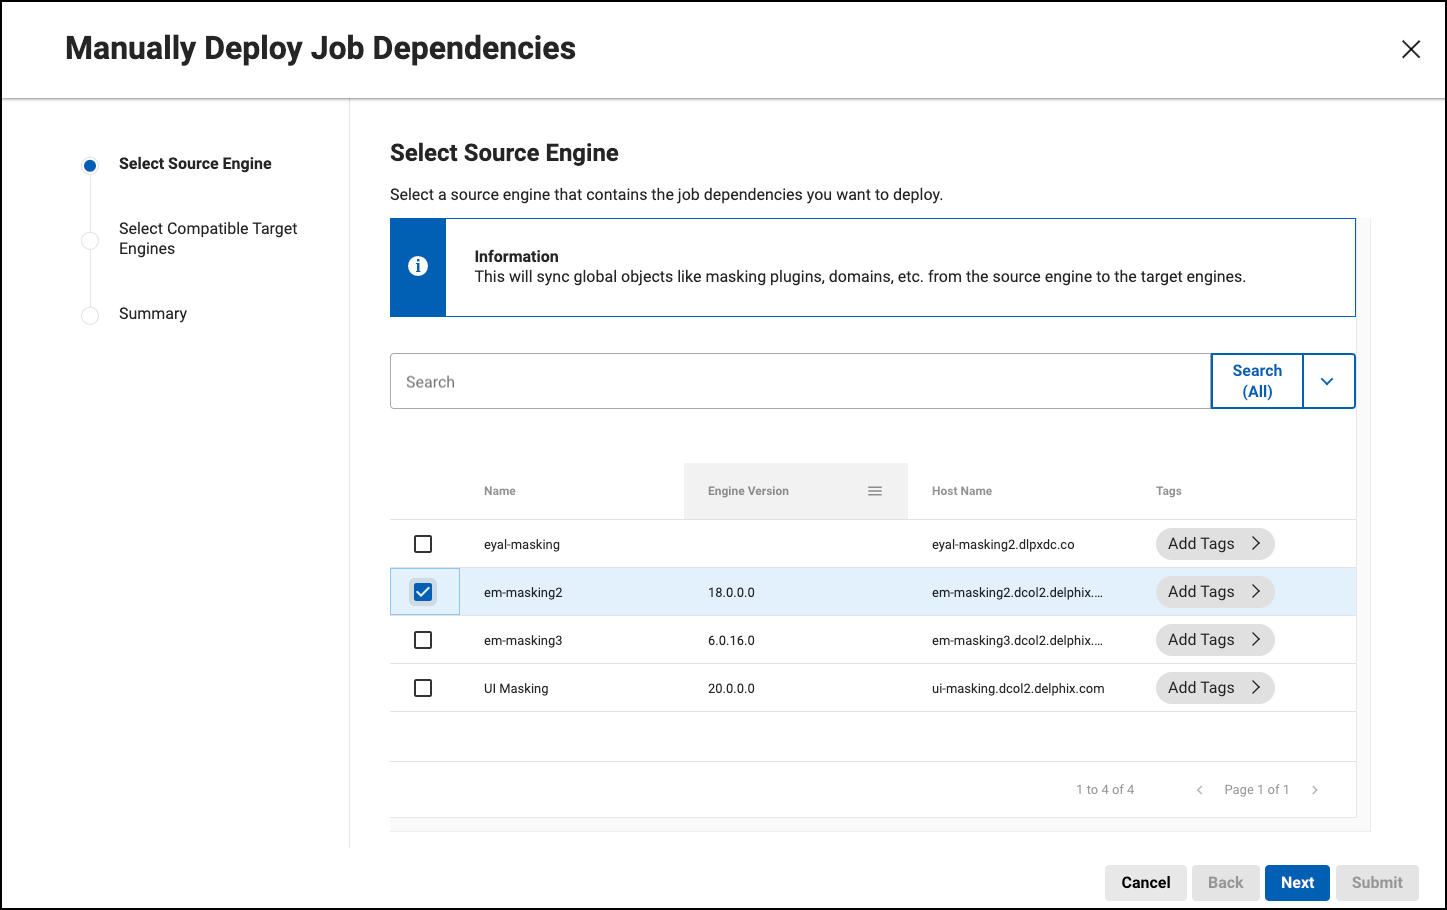Focus the Search input field
The height and width of the screenshot is (910, 1447).
point(799,381)
